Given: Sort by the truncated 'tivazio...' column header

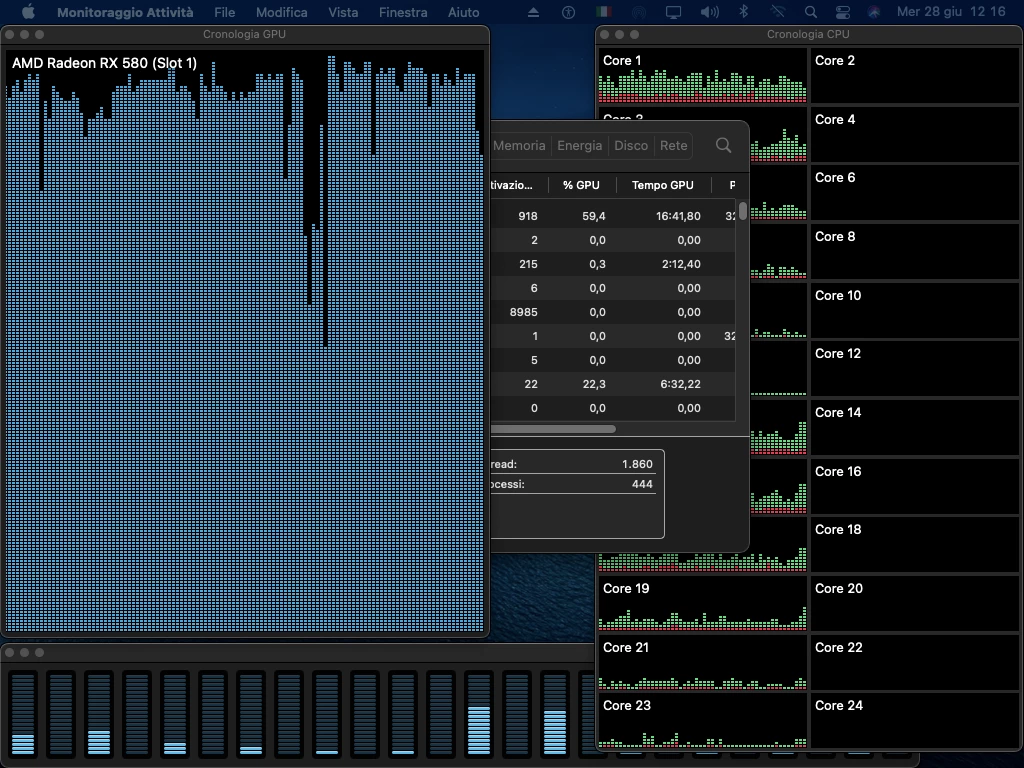Looking at the screenshot, I should [512, 185].
